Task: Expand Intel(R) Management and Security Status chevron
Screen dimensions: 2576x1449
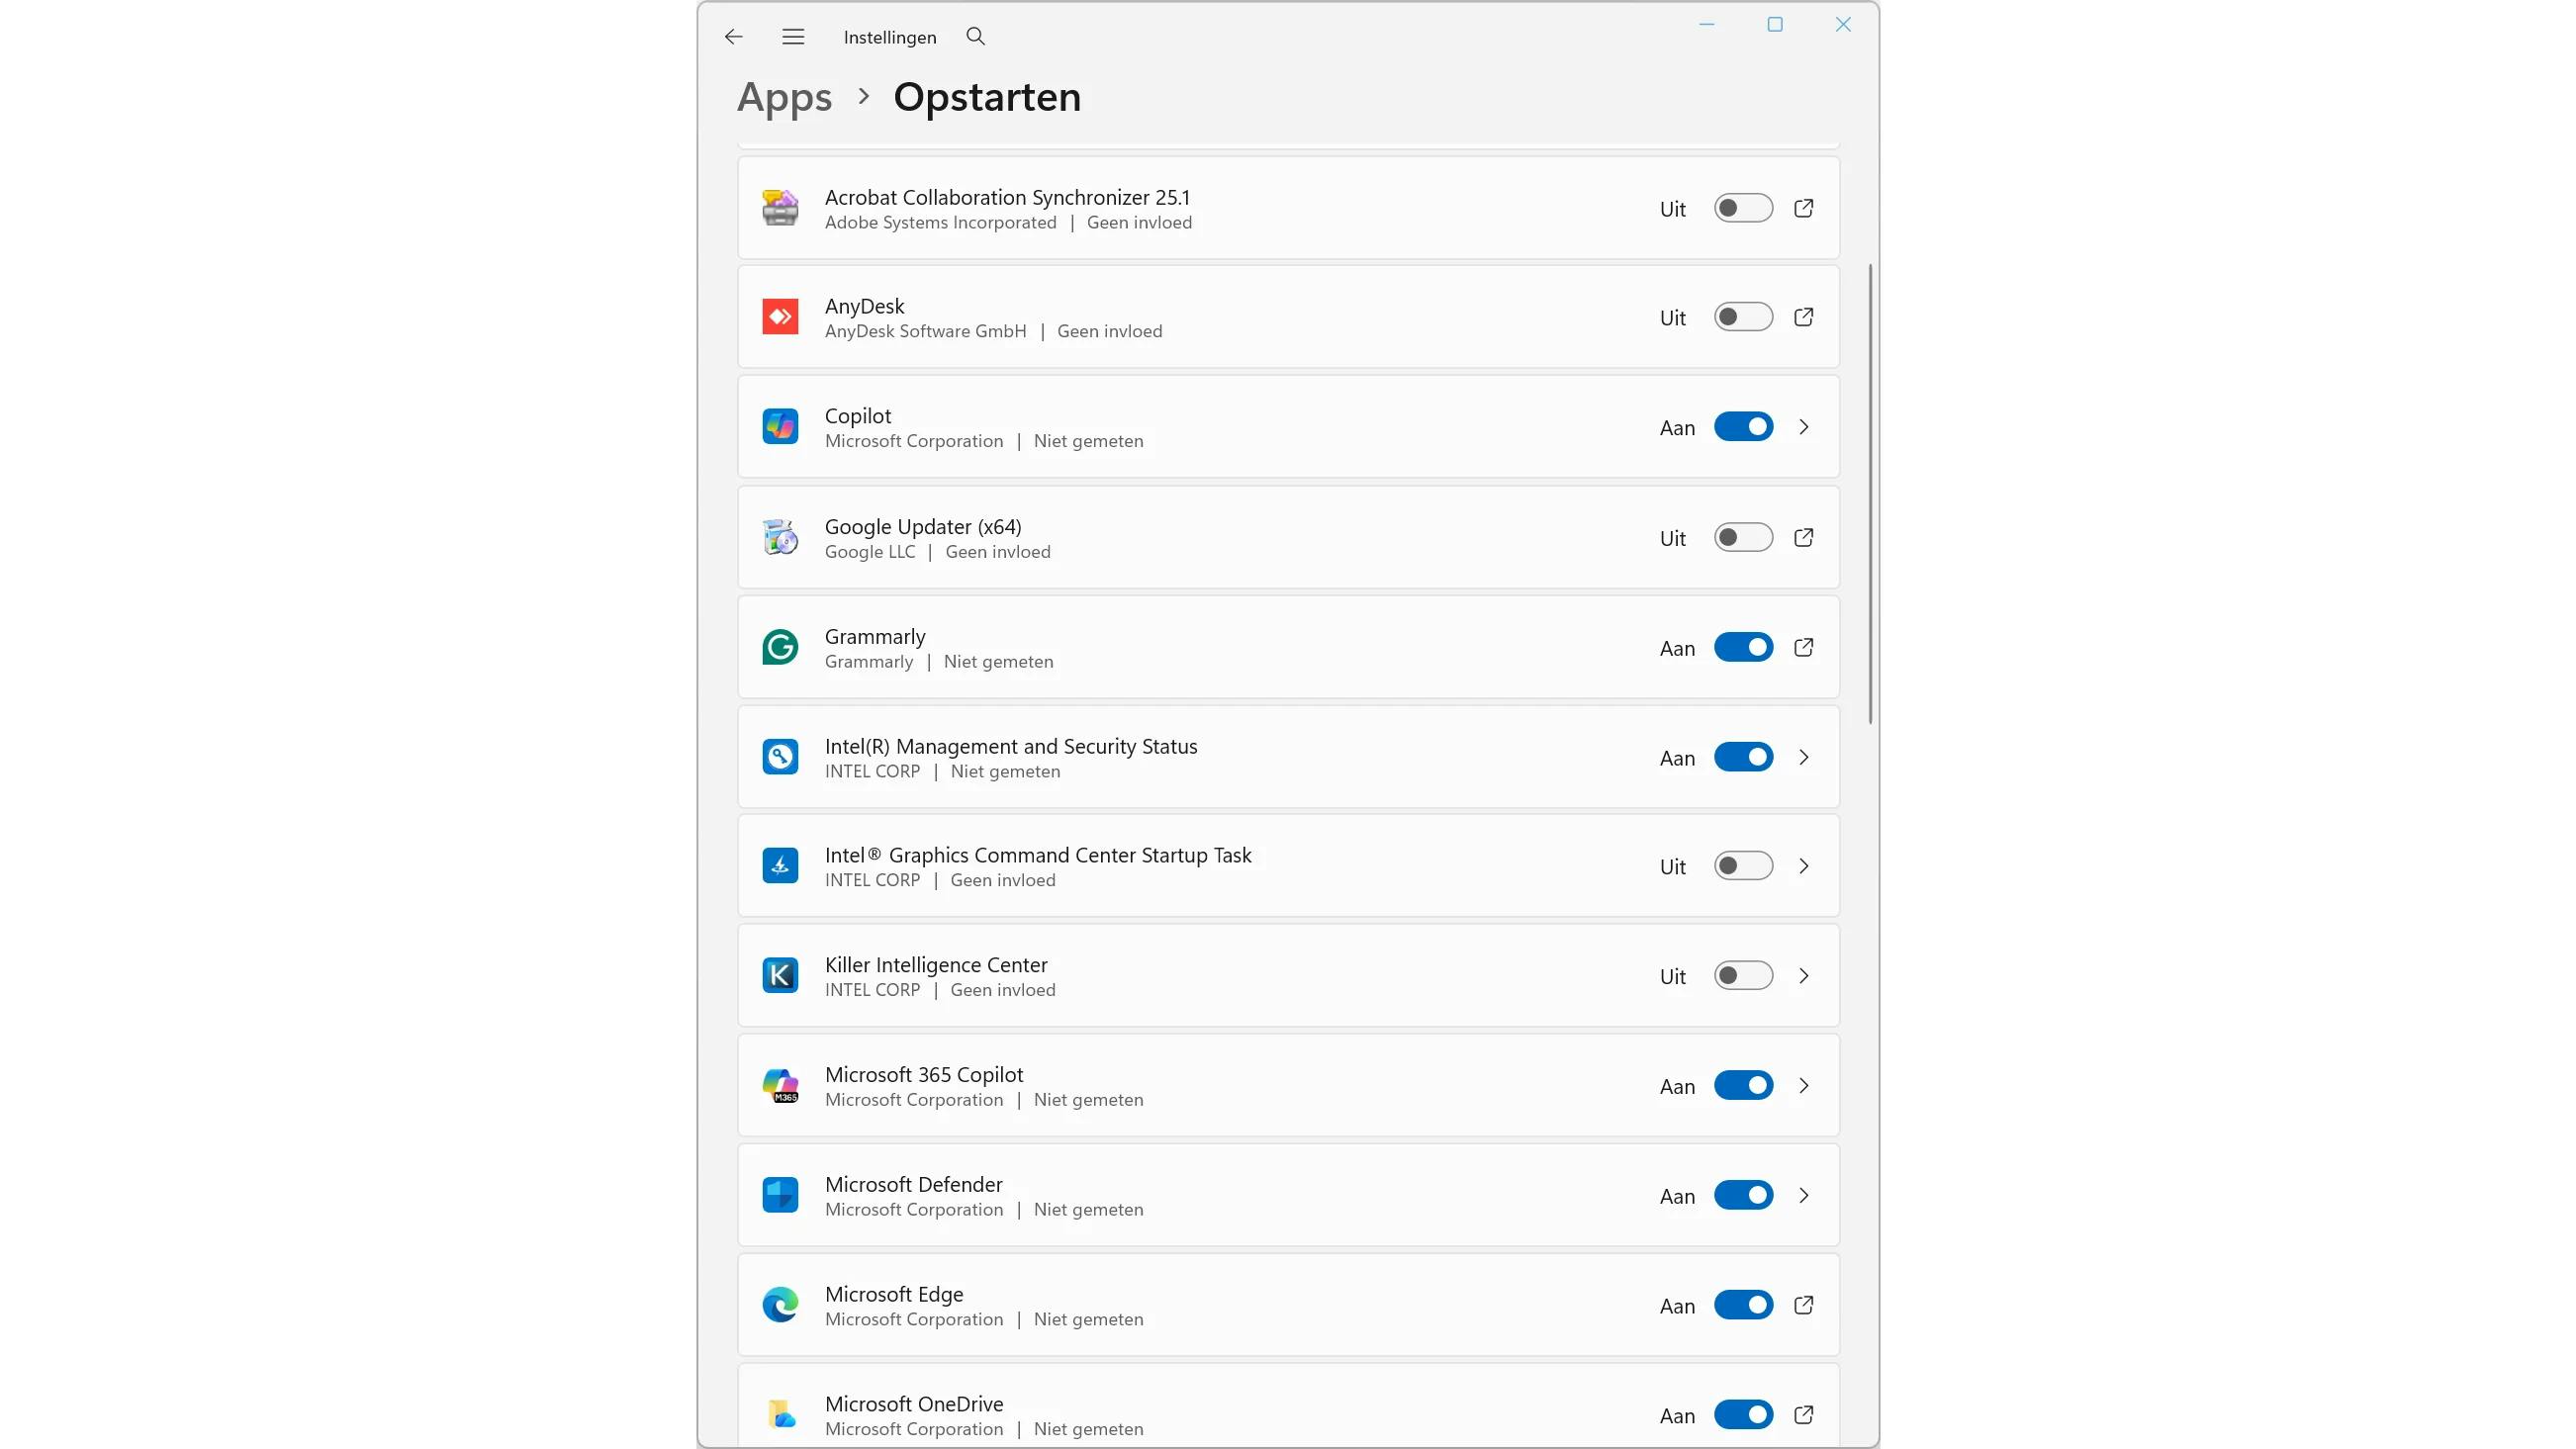Action: [x=1803, y=757]
